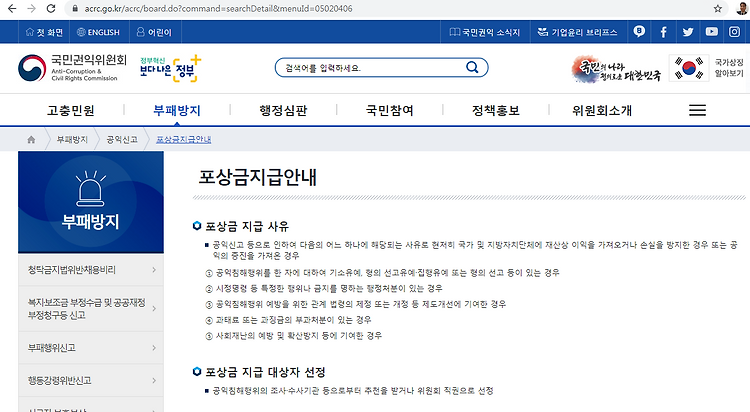Image resolution: width=750 pixels, height=412 pixels.
Task: Click breadcrumb 포상금지급안내
Action: click(x=184, y=139)
